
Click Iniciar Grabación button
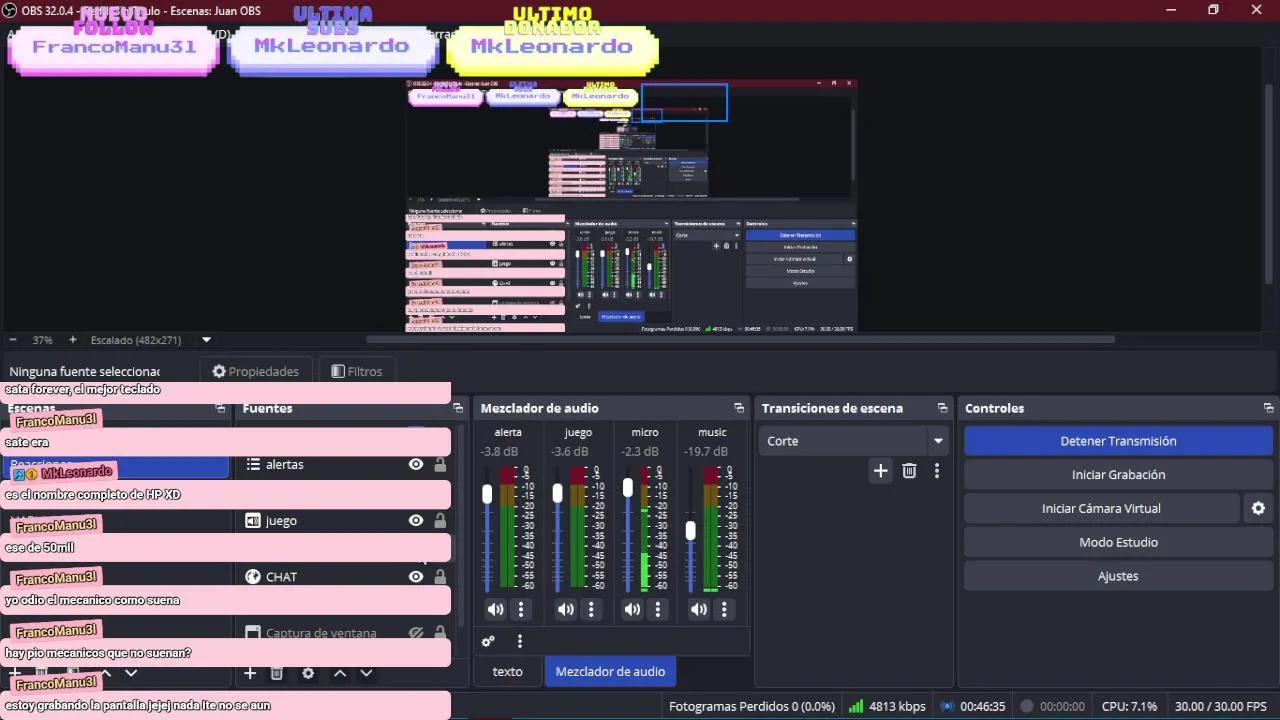(x=1118, y=475)
